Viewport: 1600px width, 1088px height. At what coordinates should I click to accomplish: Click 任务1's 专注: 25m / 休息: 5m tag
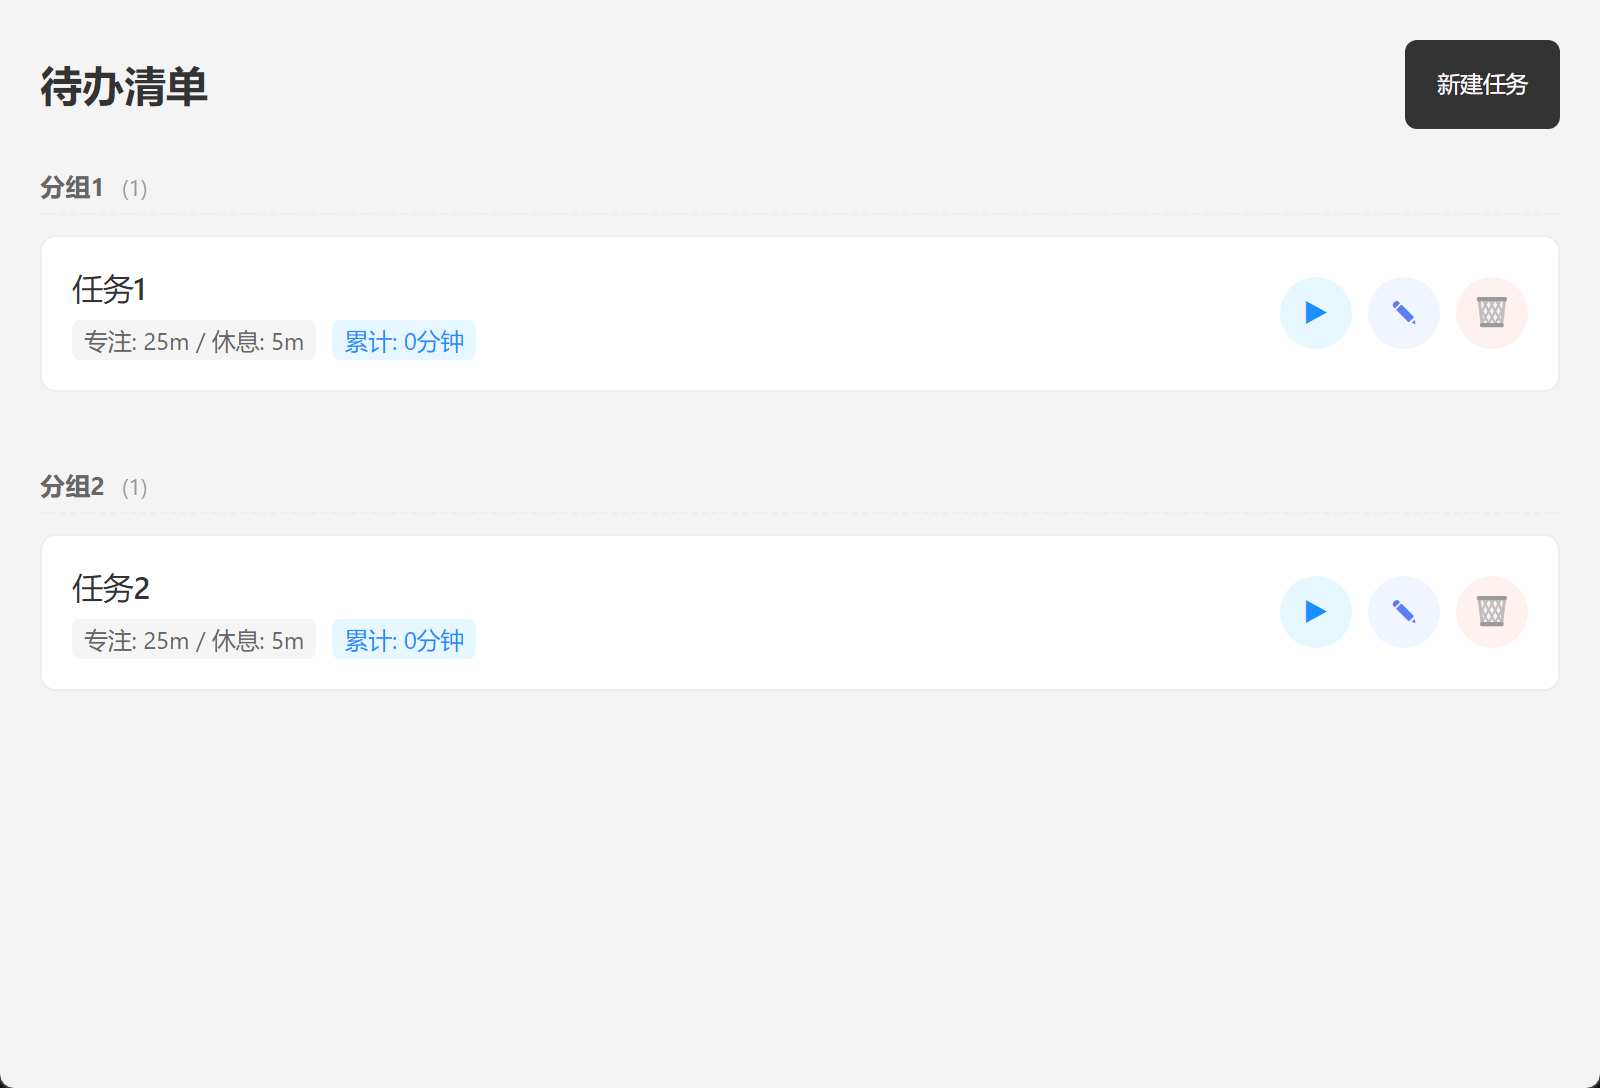point(194,341)
